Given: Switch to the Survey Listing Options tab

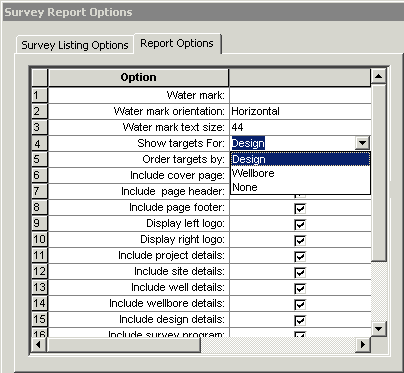Looking at the screenshot, I should tap(75, 45).
